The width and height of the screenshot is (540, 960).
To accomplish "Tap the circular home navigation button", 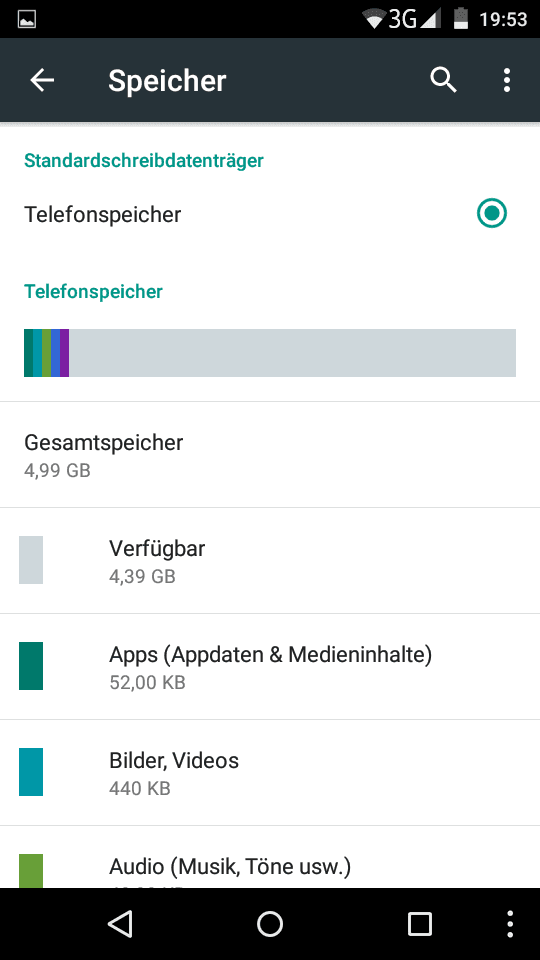I will (269, 923).
